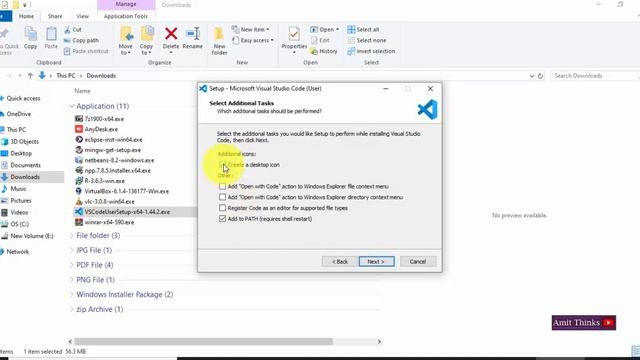Viewport: 640px width, 360px height.
Task: Switch to the Share ribbon tab
Action: pyautogui.click(x=55, y=16)
